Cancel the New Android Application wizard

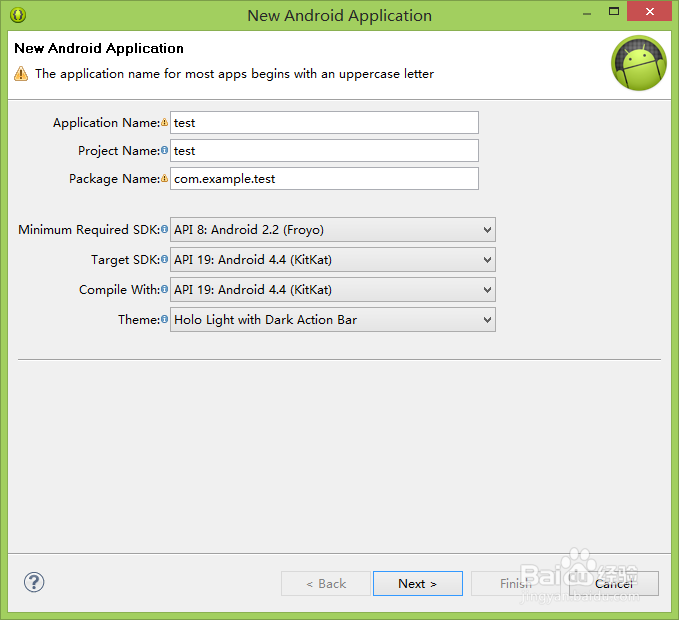(614, 584)
